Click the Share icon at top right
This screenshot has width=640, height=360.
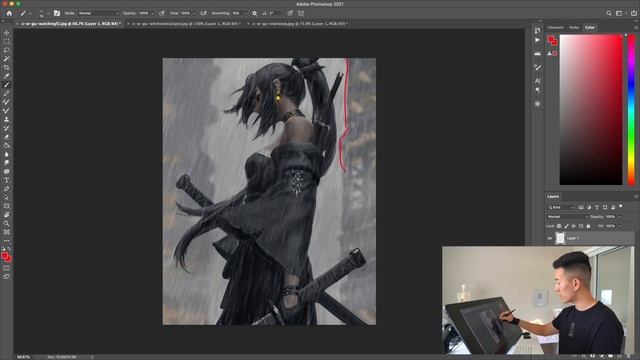pos(633,13)
